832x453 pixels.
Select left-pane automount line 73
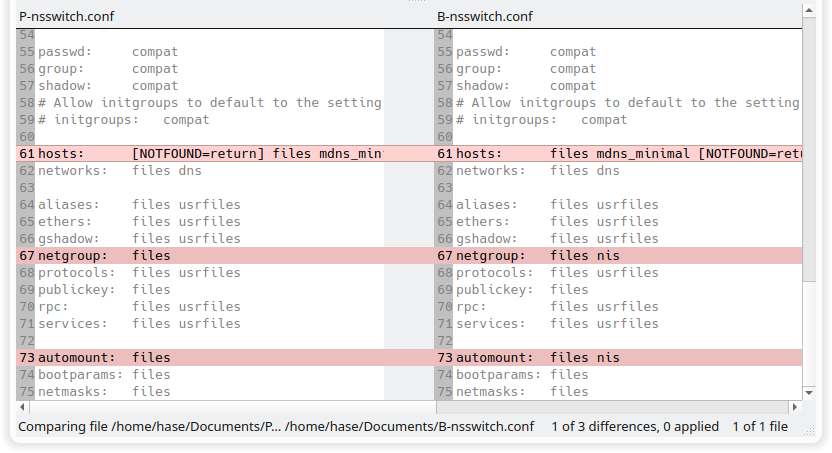coord(200,358)
